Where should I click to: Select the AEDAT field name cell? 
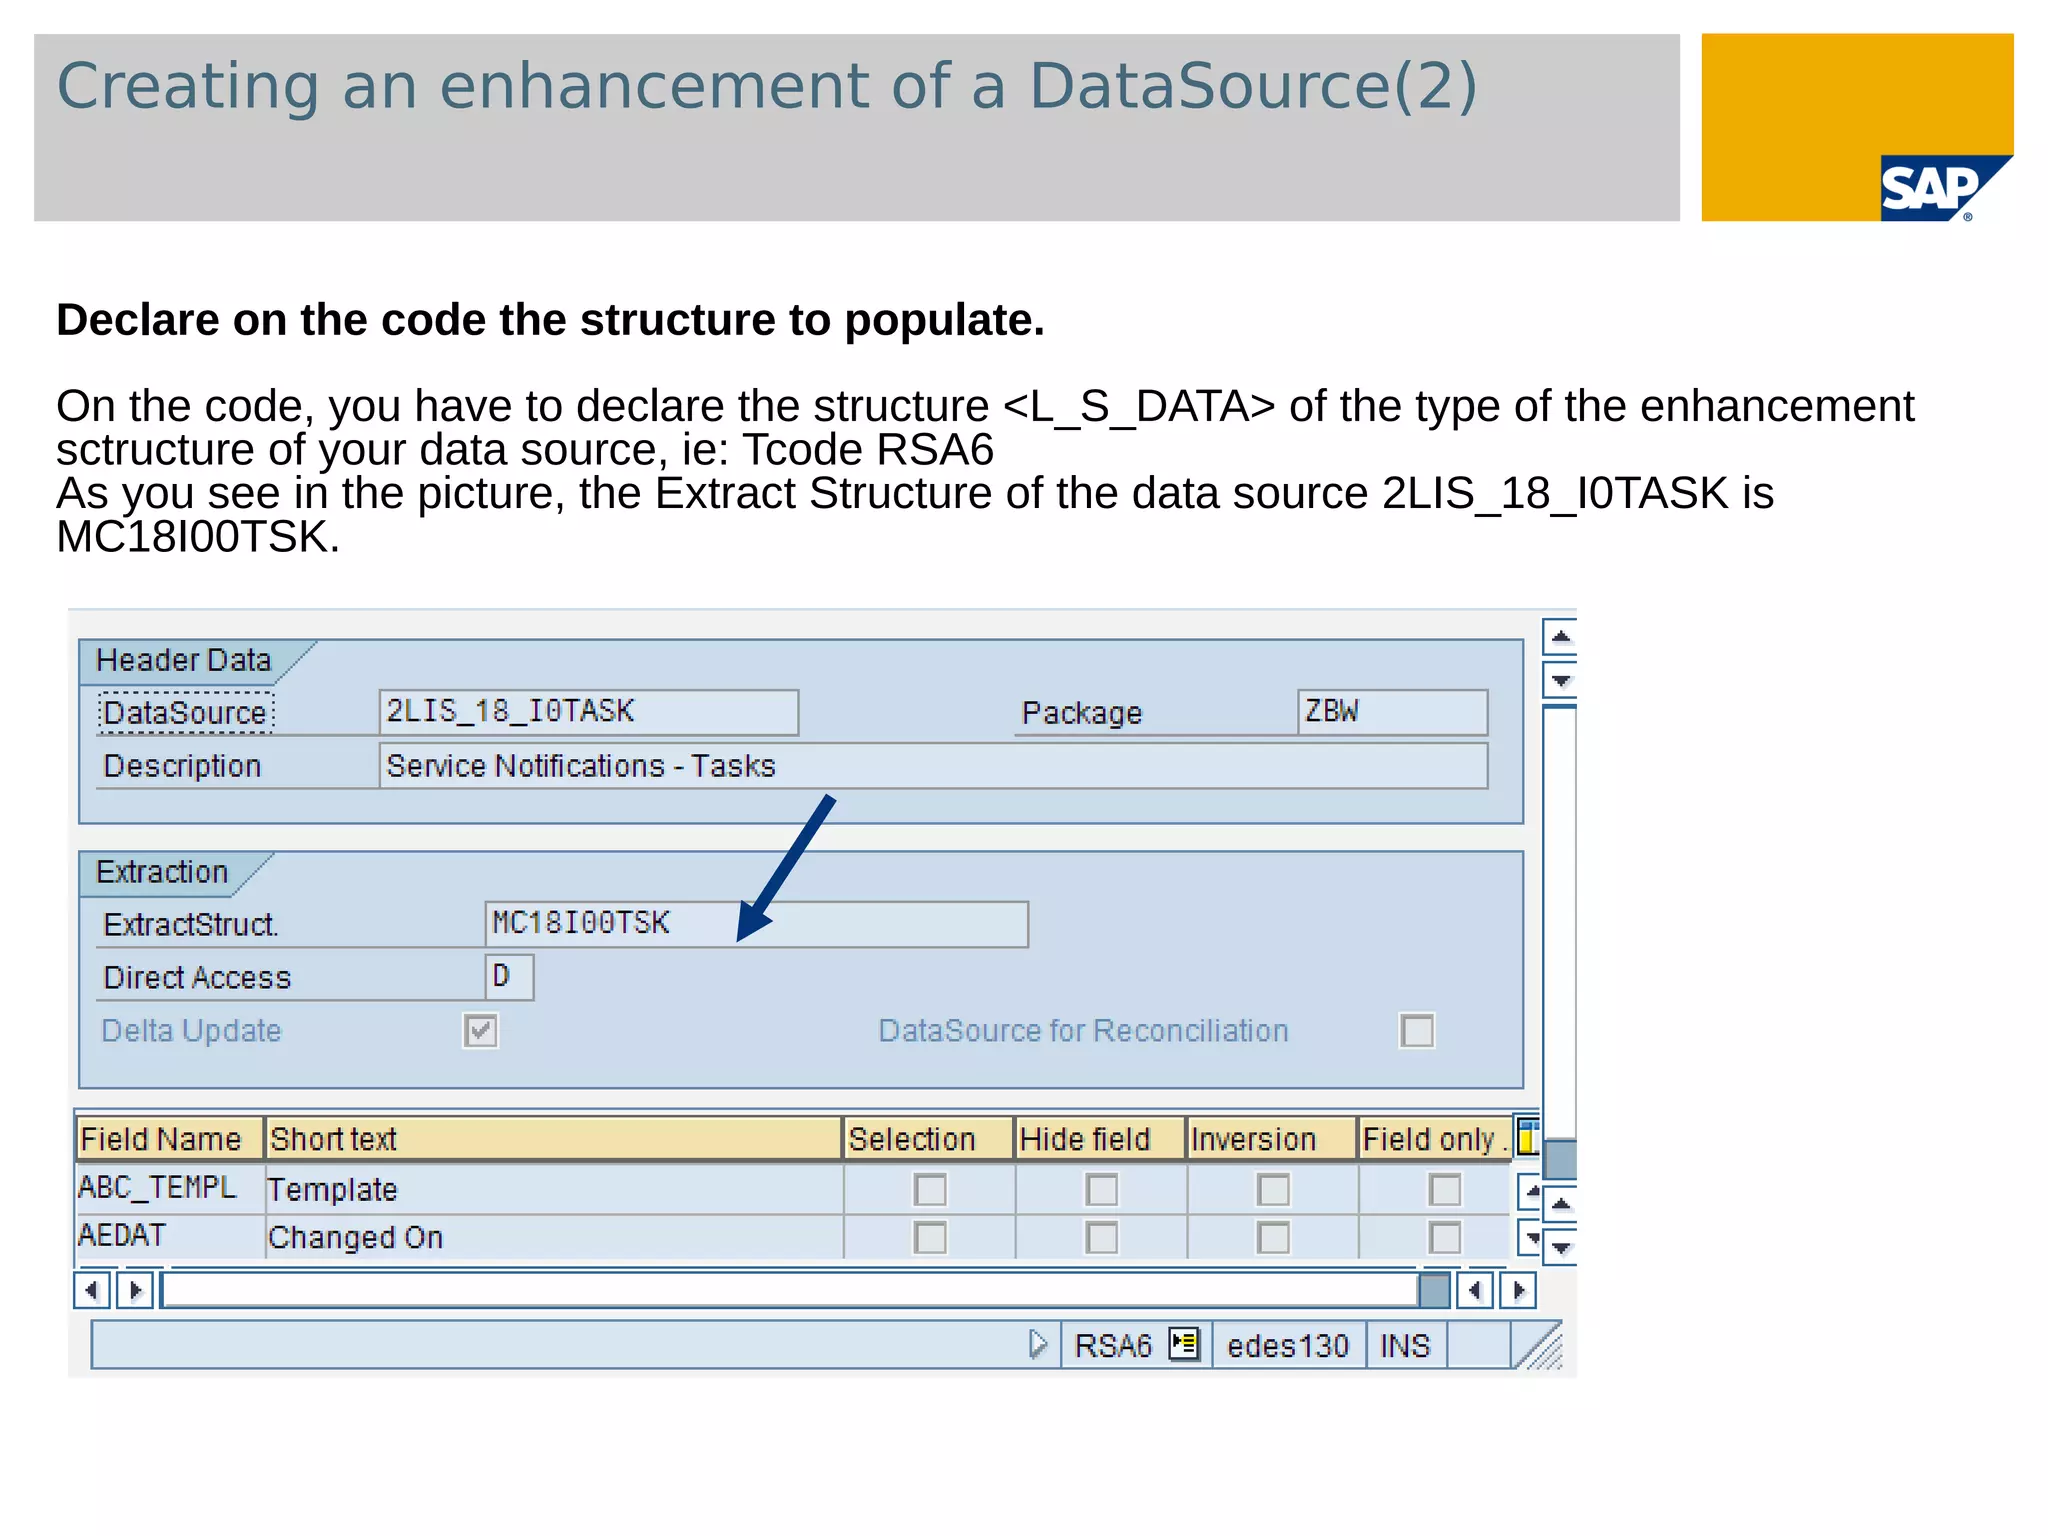click(170, 1236)
